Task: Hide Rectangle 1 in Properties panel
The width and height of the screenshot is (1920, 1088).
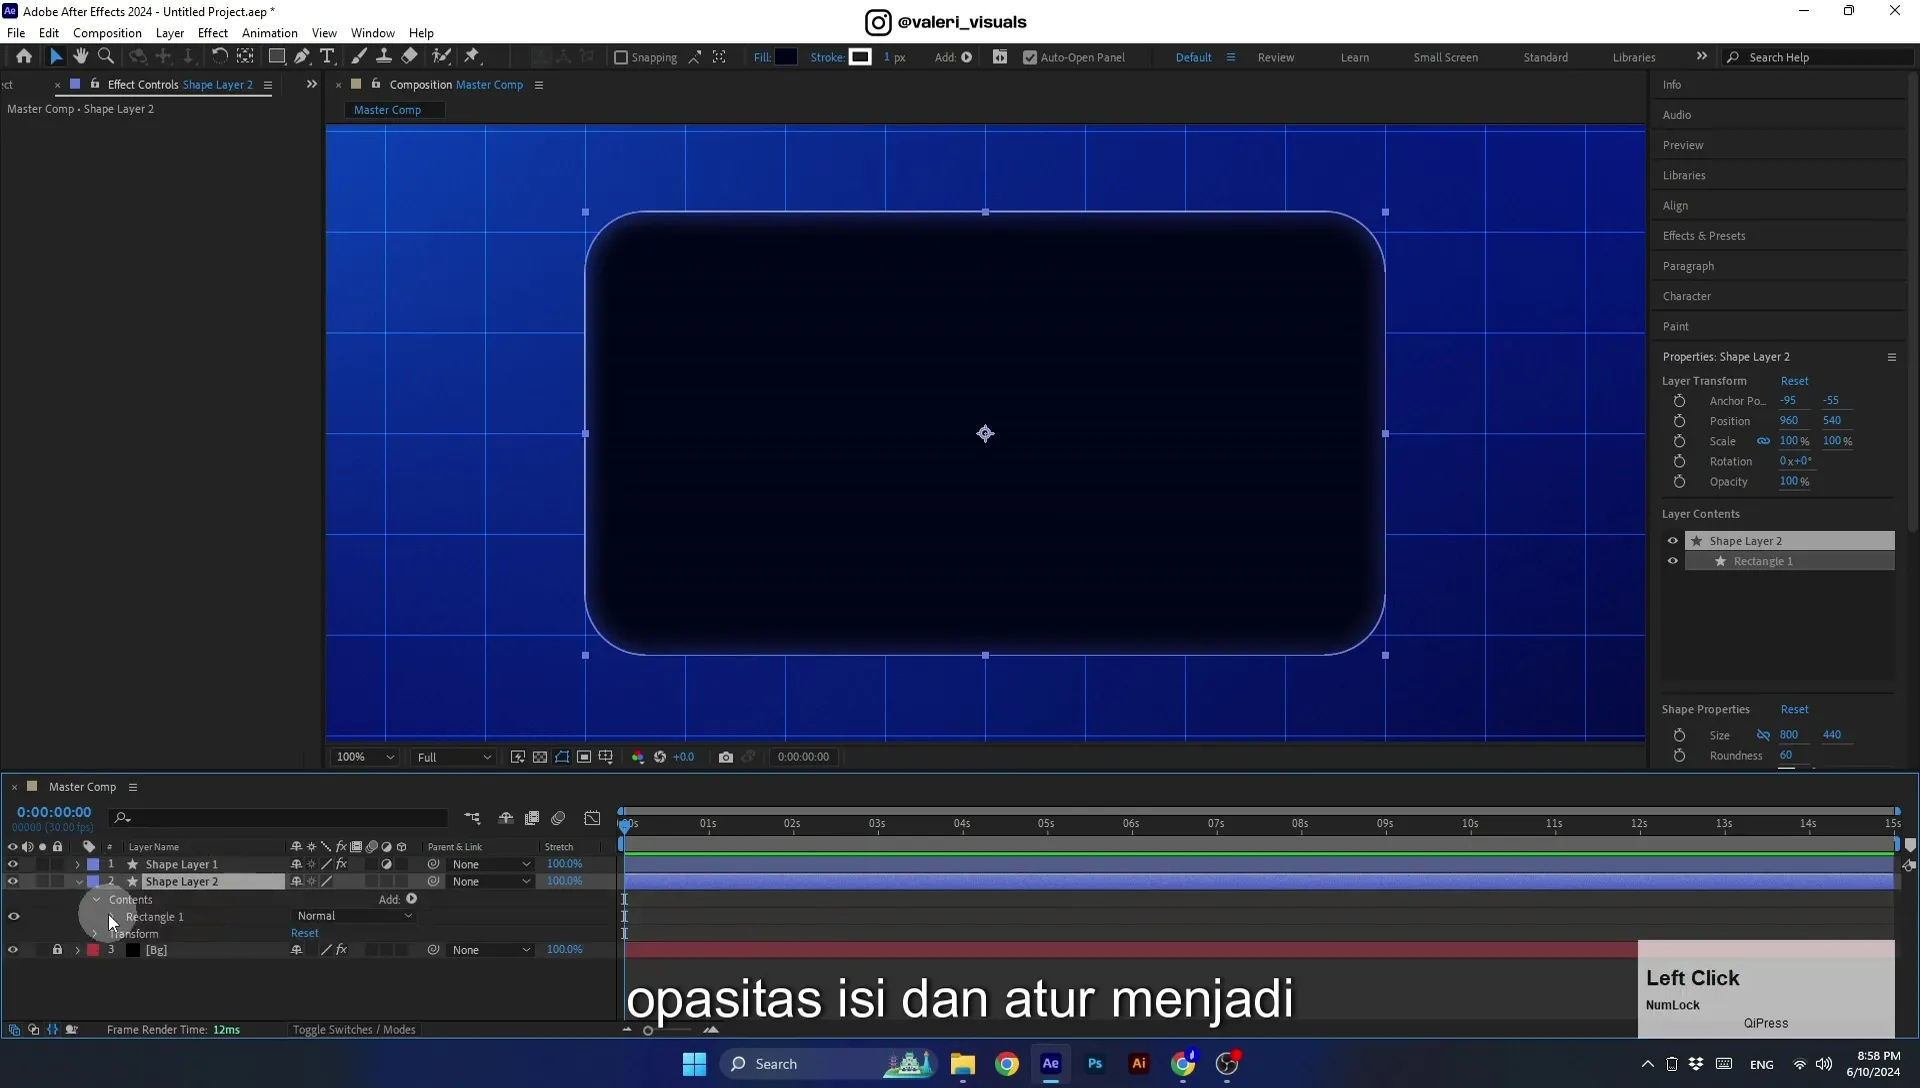Action: point(1673,561)
